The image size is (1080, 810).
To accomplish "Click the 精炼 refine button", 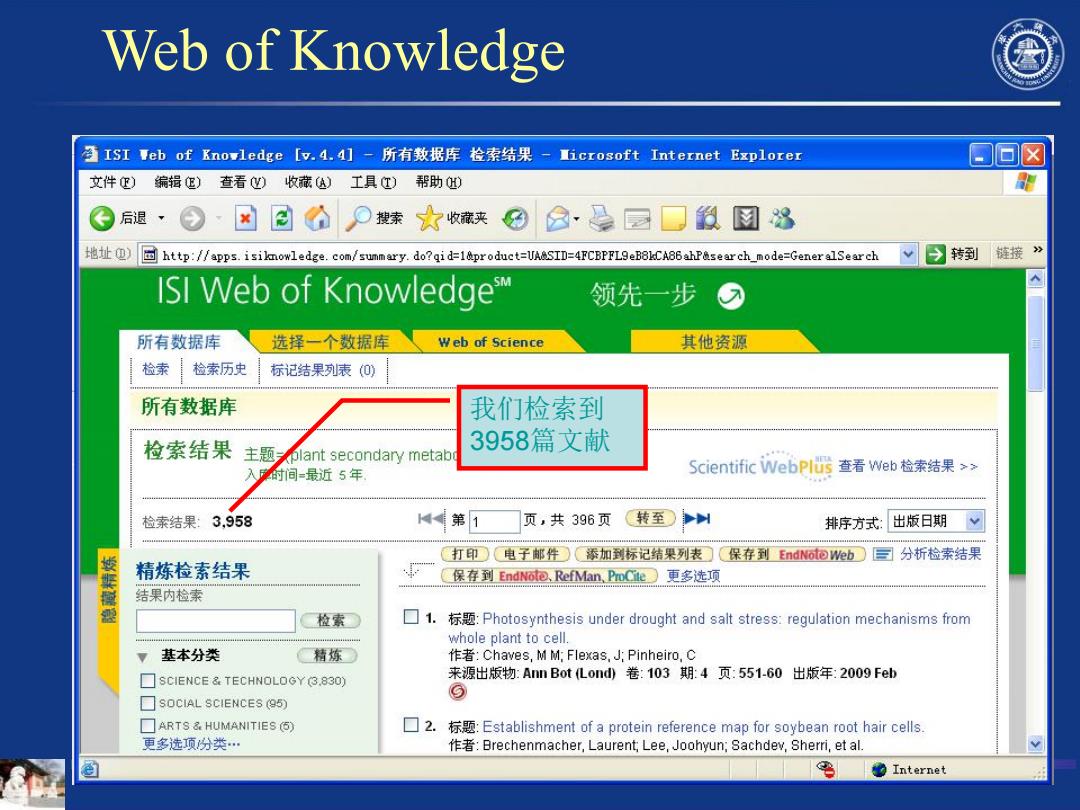I will coord(328,655).
